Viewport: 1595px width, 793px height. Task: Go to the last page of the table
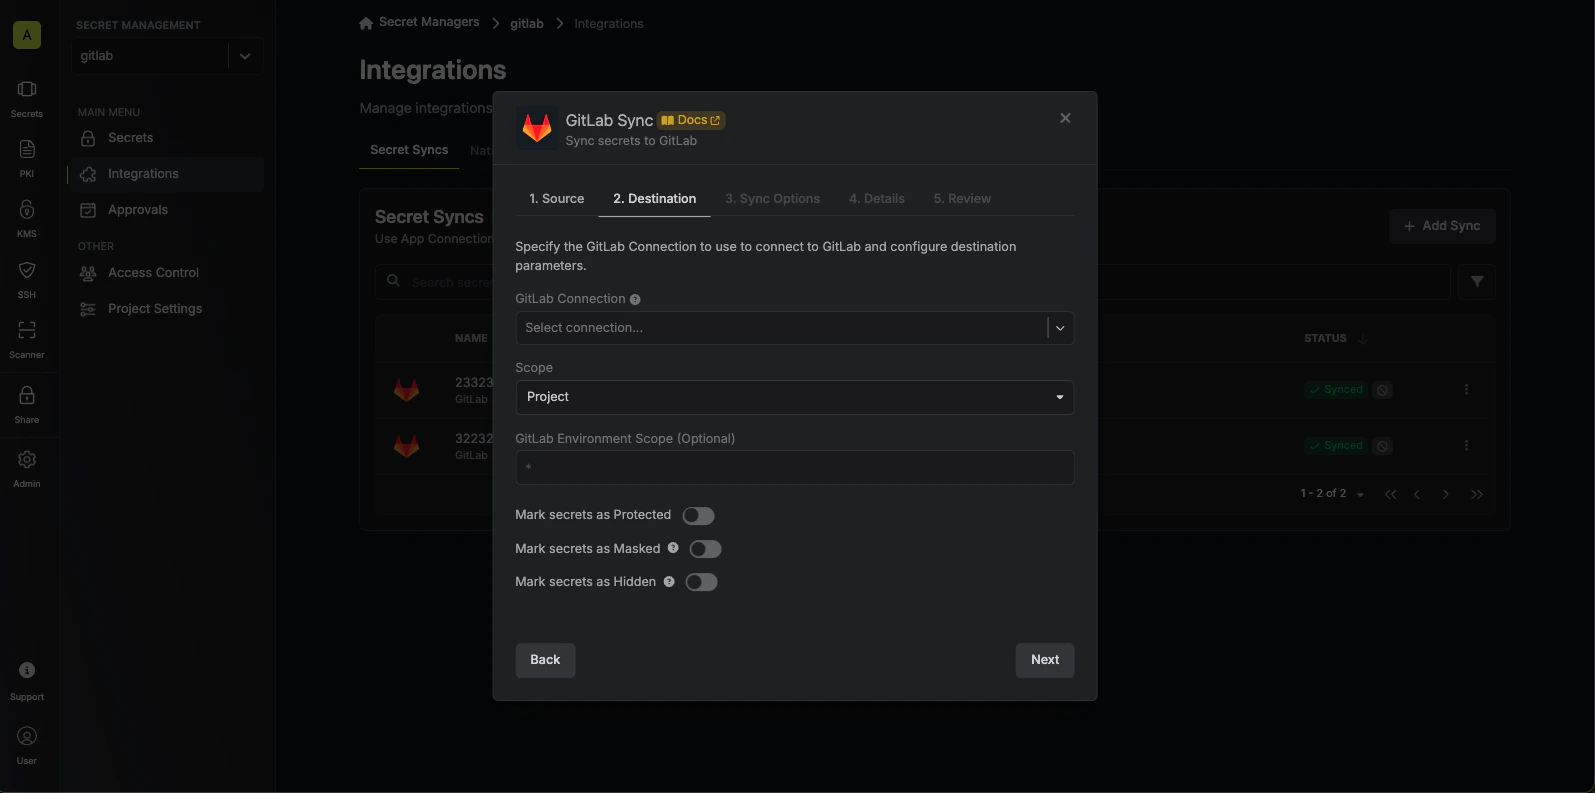tap(1477, 494)
